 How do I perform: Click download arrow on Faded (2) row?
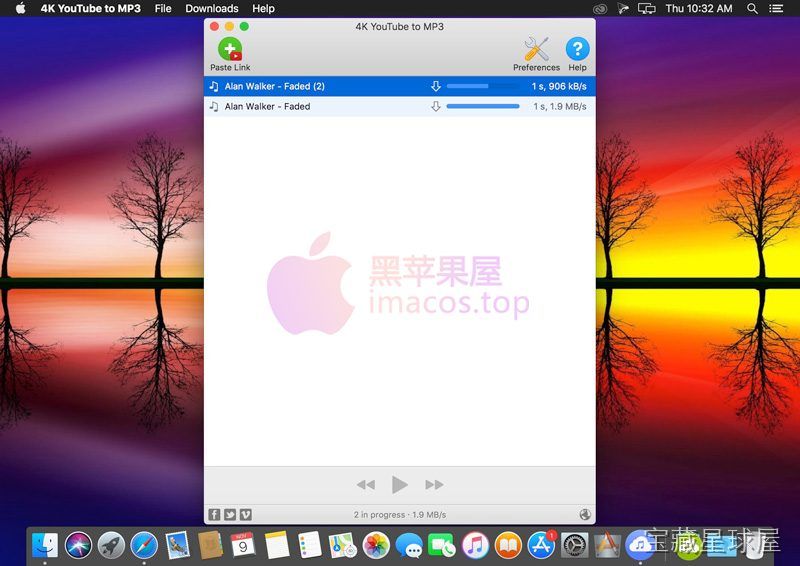click(x=436, y=86)
